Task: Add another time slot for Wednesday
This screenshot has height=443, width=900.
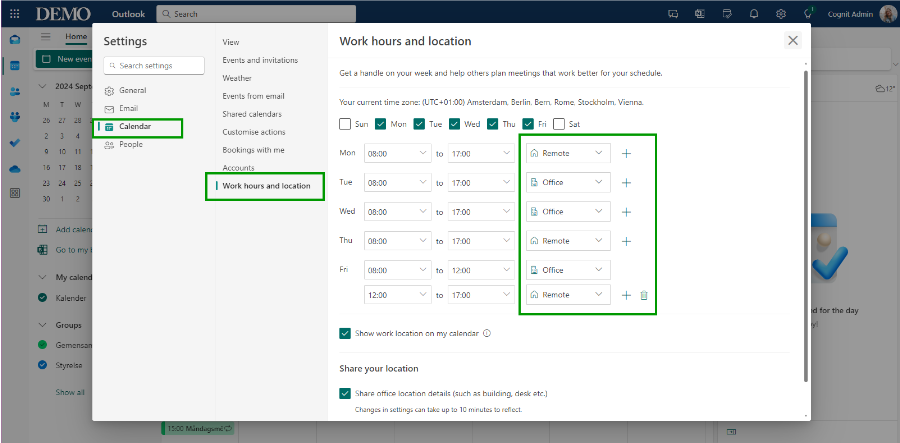Action: [x=626, y=212]
